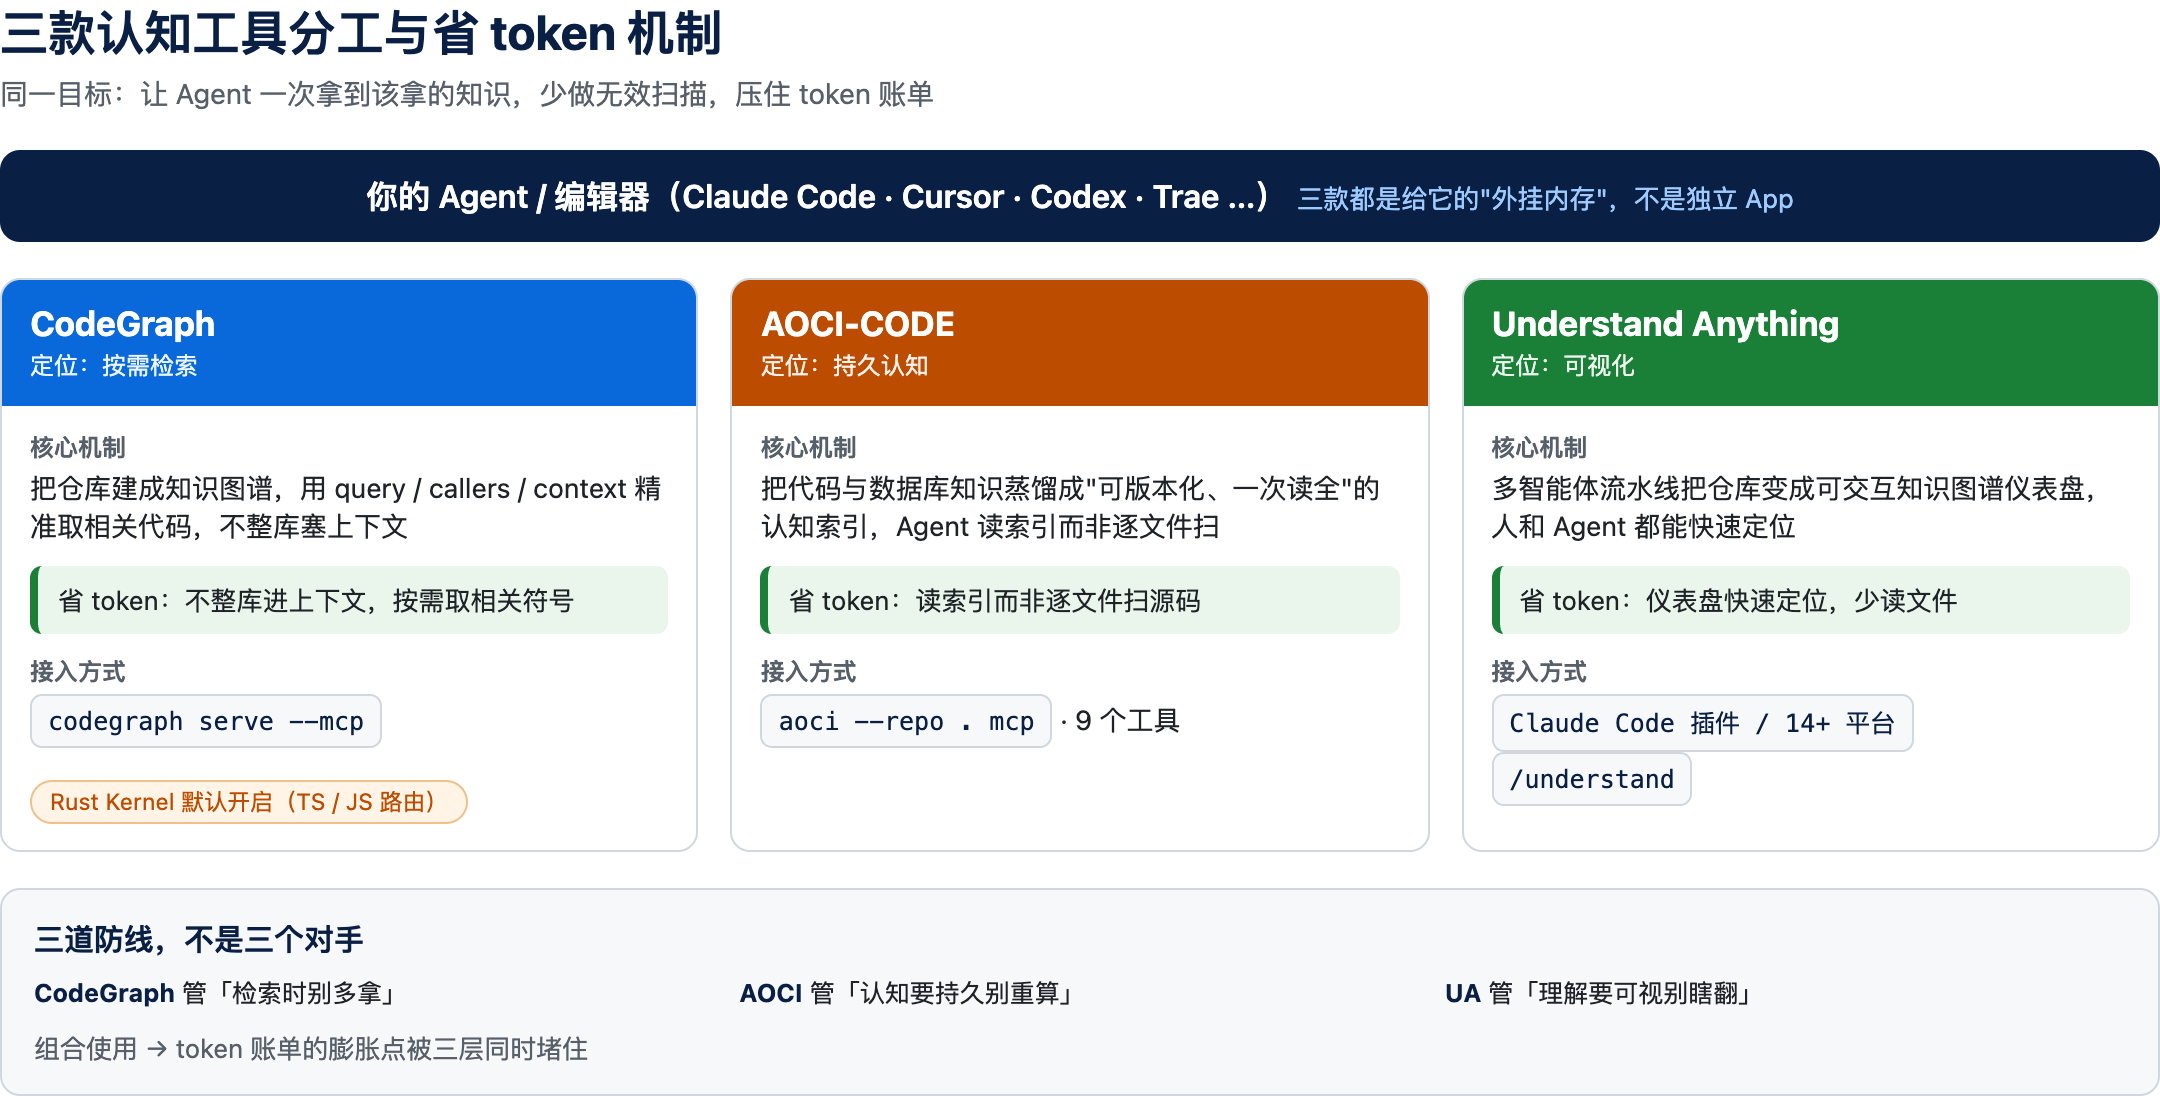Click the /understand command chip
This screenshot has width=2160, height=1096.
(1591, 779)
